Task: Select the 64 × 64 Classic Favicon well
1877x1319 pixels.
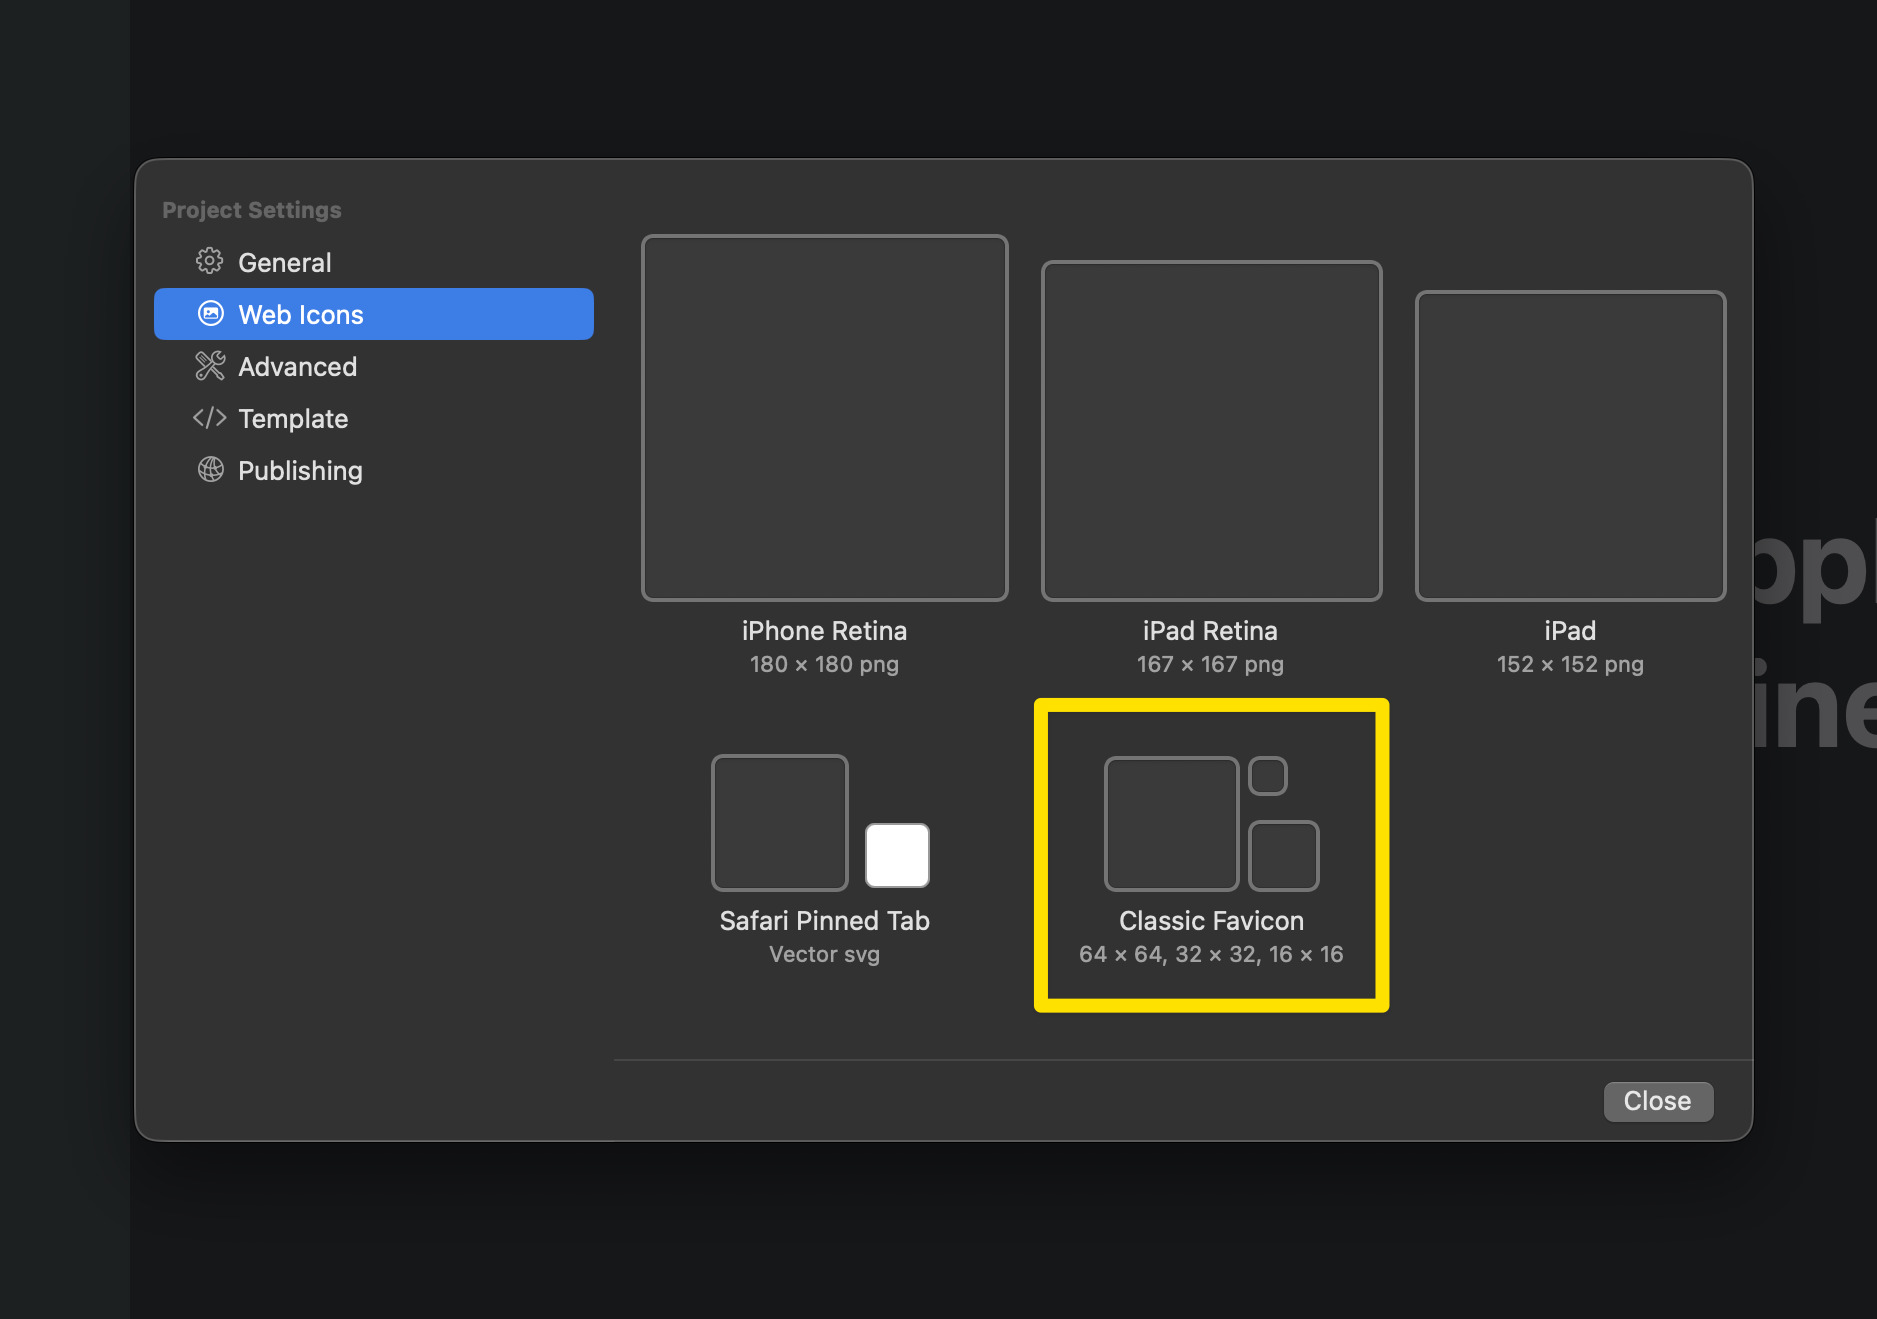Action: pos(1171,823)
